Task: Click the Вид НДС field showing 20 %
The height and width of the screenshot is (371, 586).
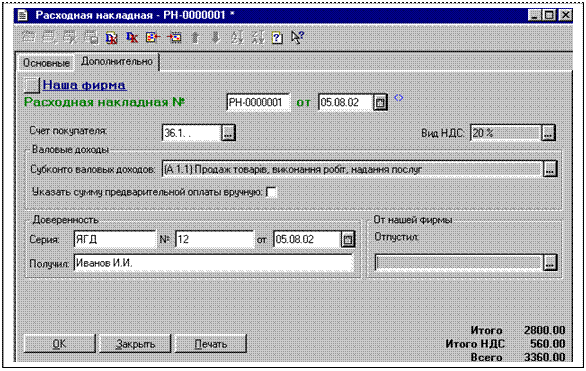Action: (506, 133)
